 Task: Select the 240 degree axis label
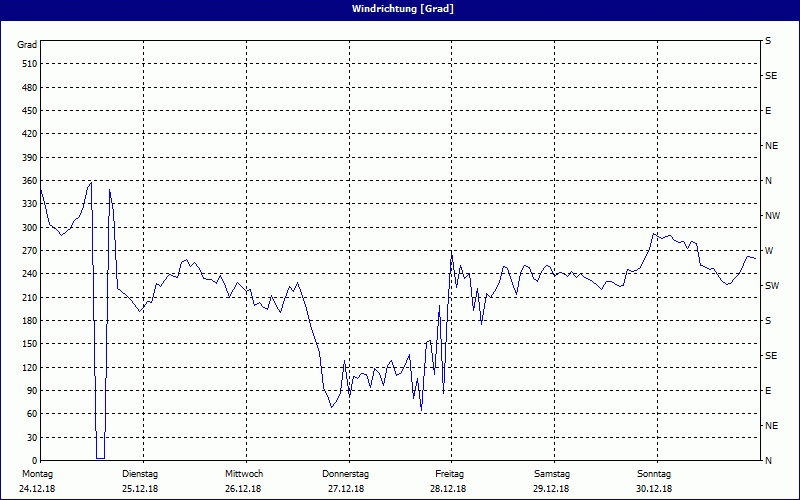(29, 274)
